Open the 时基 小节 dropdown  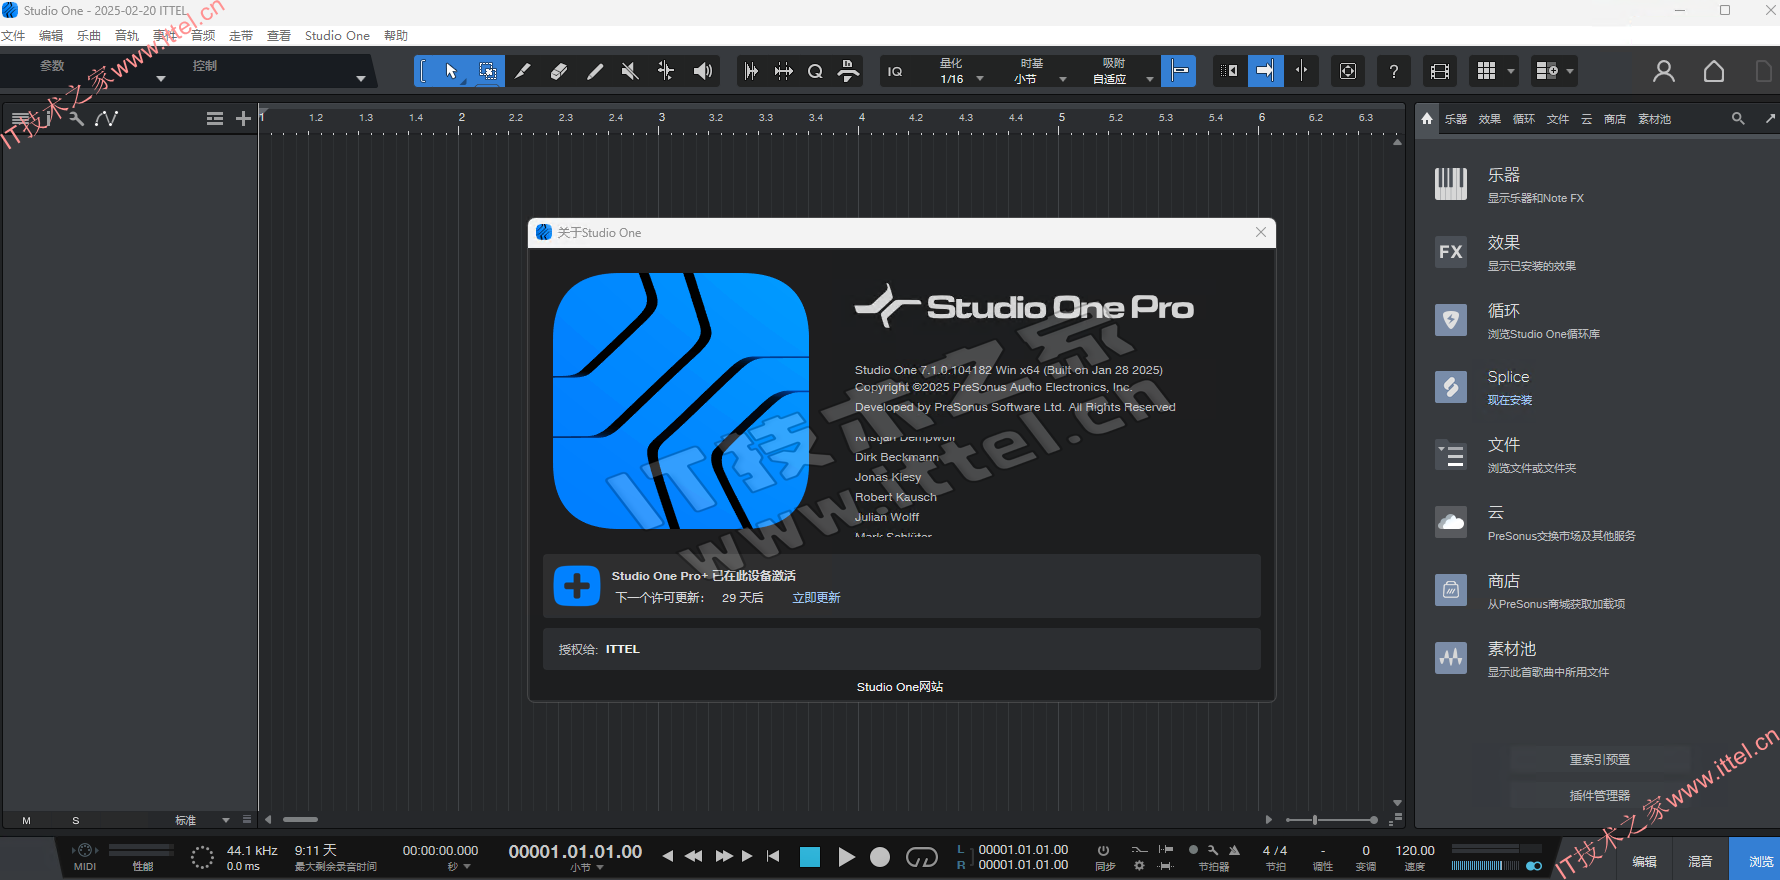1040,71
